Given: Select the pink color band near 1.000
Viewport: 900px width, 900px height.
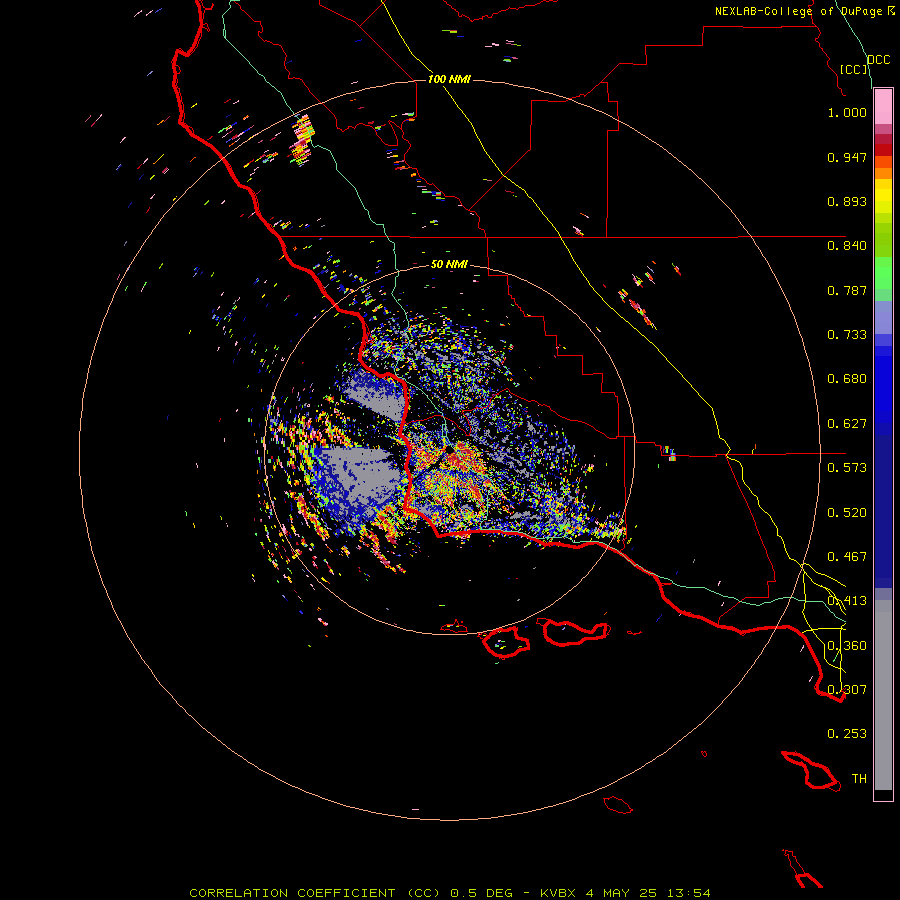Looking at the screenshot, I should (x=883, y=106).
